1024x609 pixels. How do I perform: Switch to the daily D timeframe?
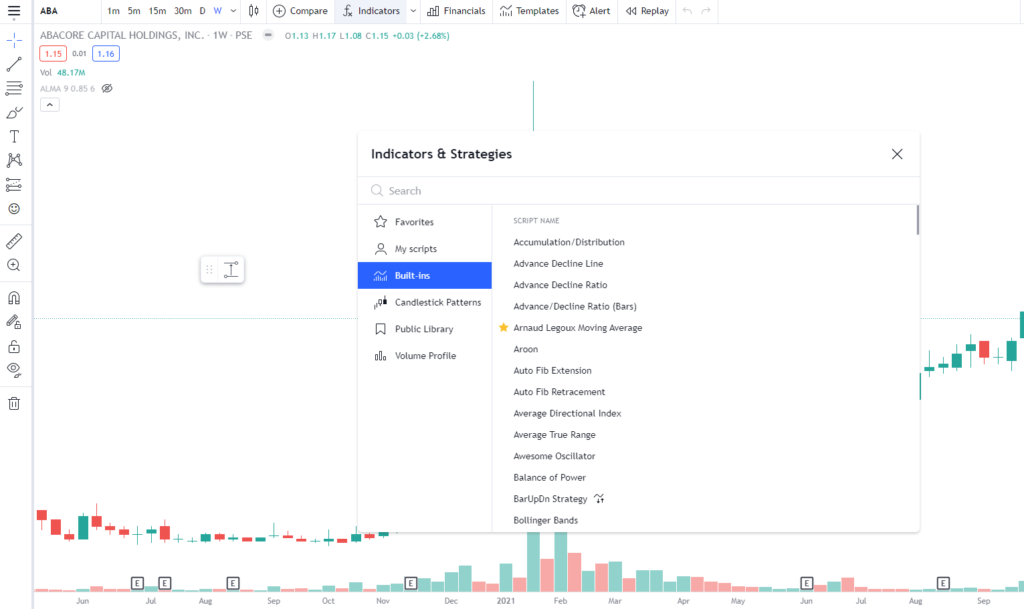coord(202,11)
